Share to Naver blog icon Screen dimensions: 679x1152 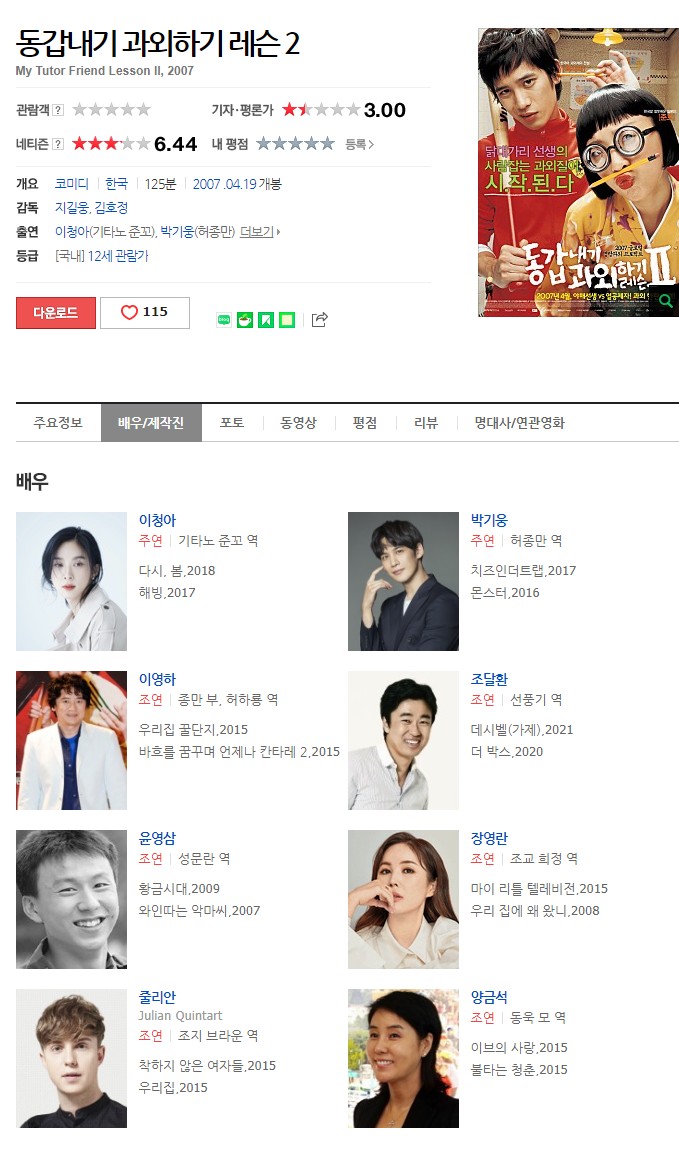pyautogui.click(x=224, y=320)
